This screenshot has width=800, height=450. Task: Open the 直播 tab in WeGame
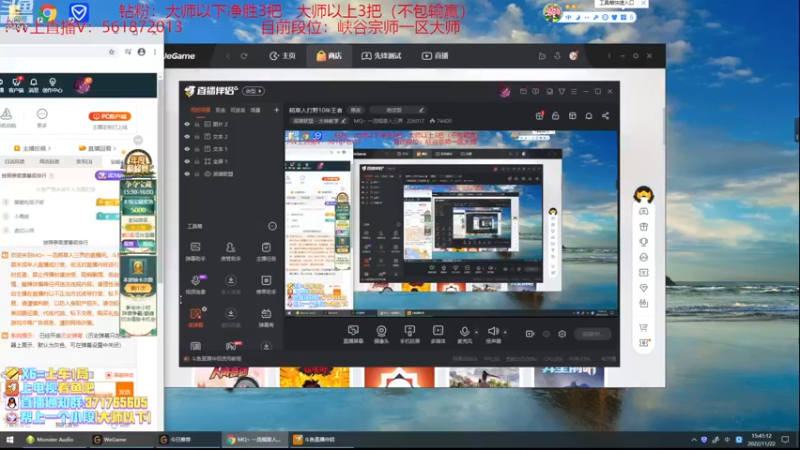435,56
